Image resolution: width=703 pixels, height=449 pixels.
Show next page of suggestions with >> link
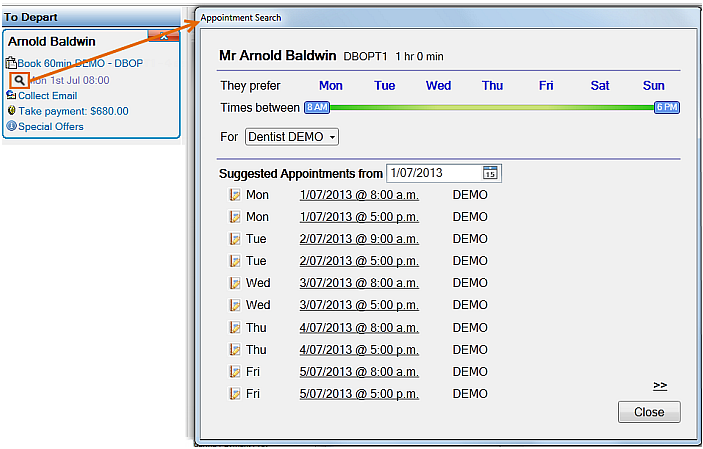[660, 386]
